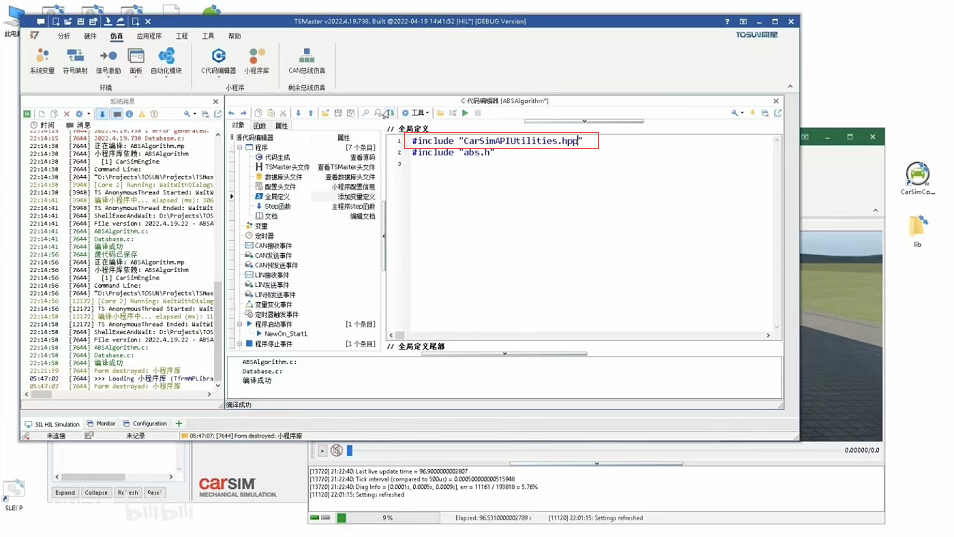Image resolution: width=954 pixels, height=537 pixels.
Task: Open the 自动化模块 automation module
Action: click(166, 61)
